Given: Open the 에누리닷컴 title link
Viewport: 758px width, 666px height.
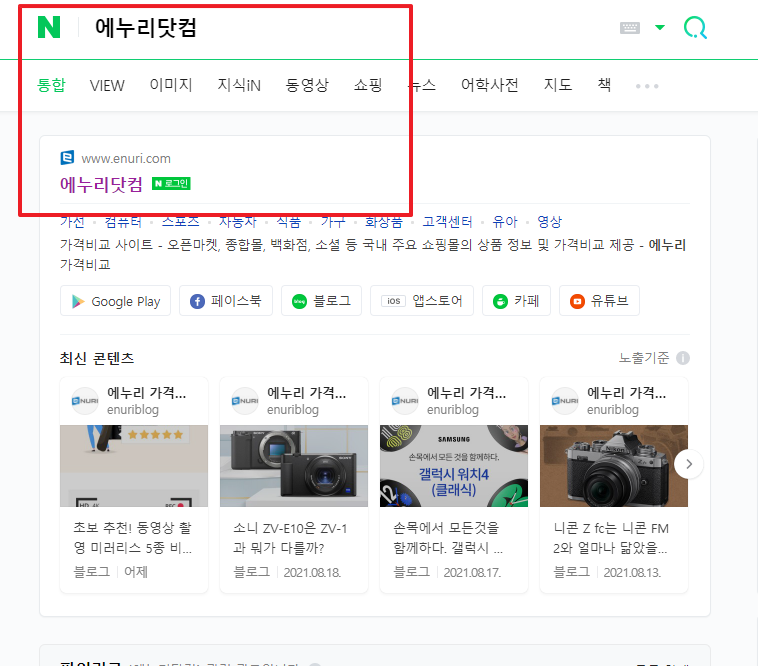Looking at the screenshot, I should pyautogui.click(x=102, y=184).
